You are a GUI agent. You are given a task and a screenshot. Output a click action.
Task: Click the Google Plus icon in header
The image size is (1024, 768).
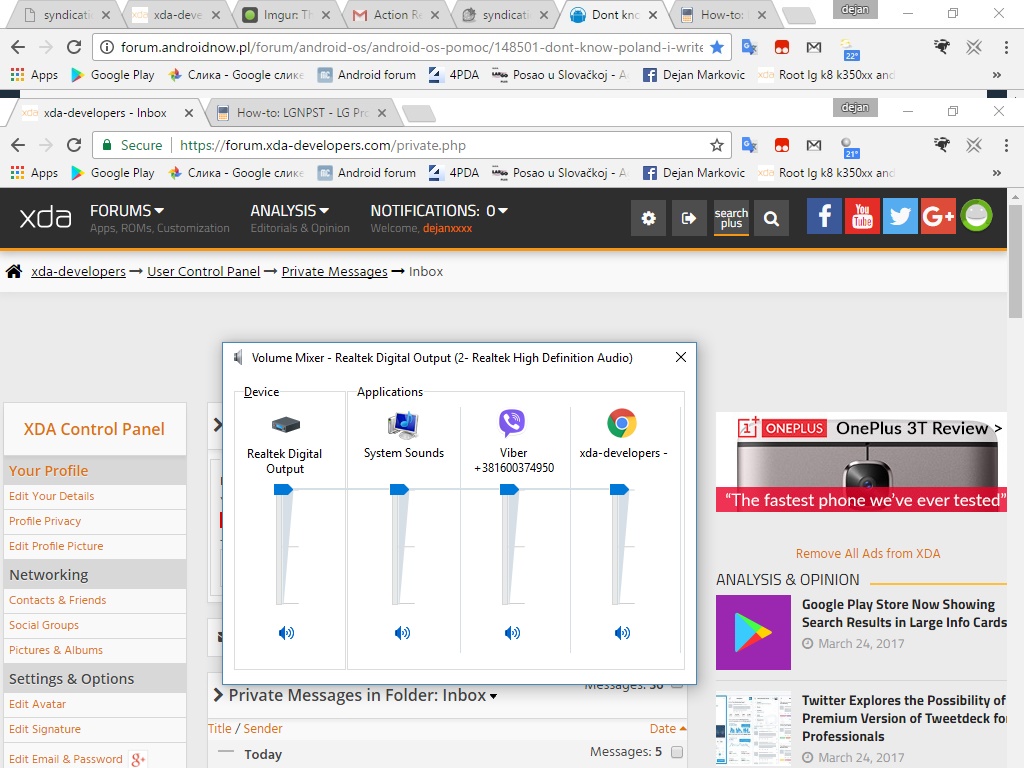click(x=938, y=217)
